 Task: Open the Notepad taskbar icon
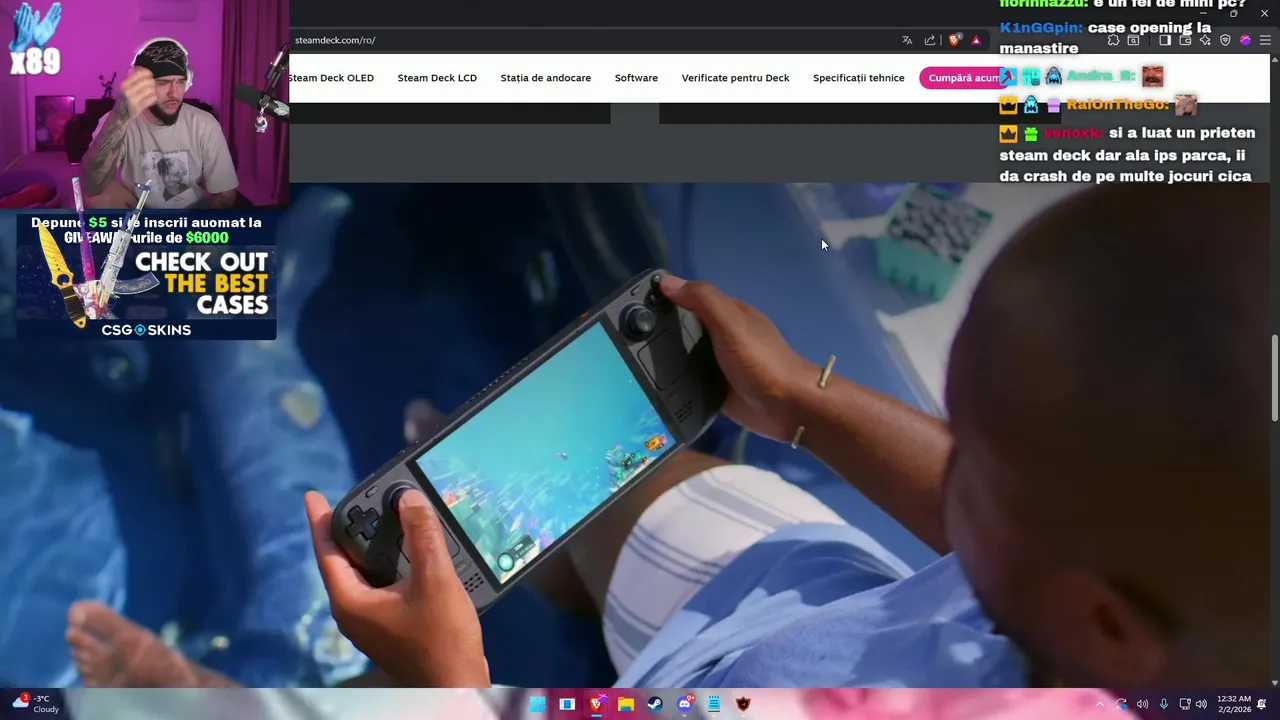[714, 704]
